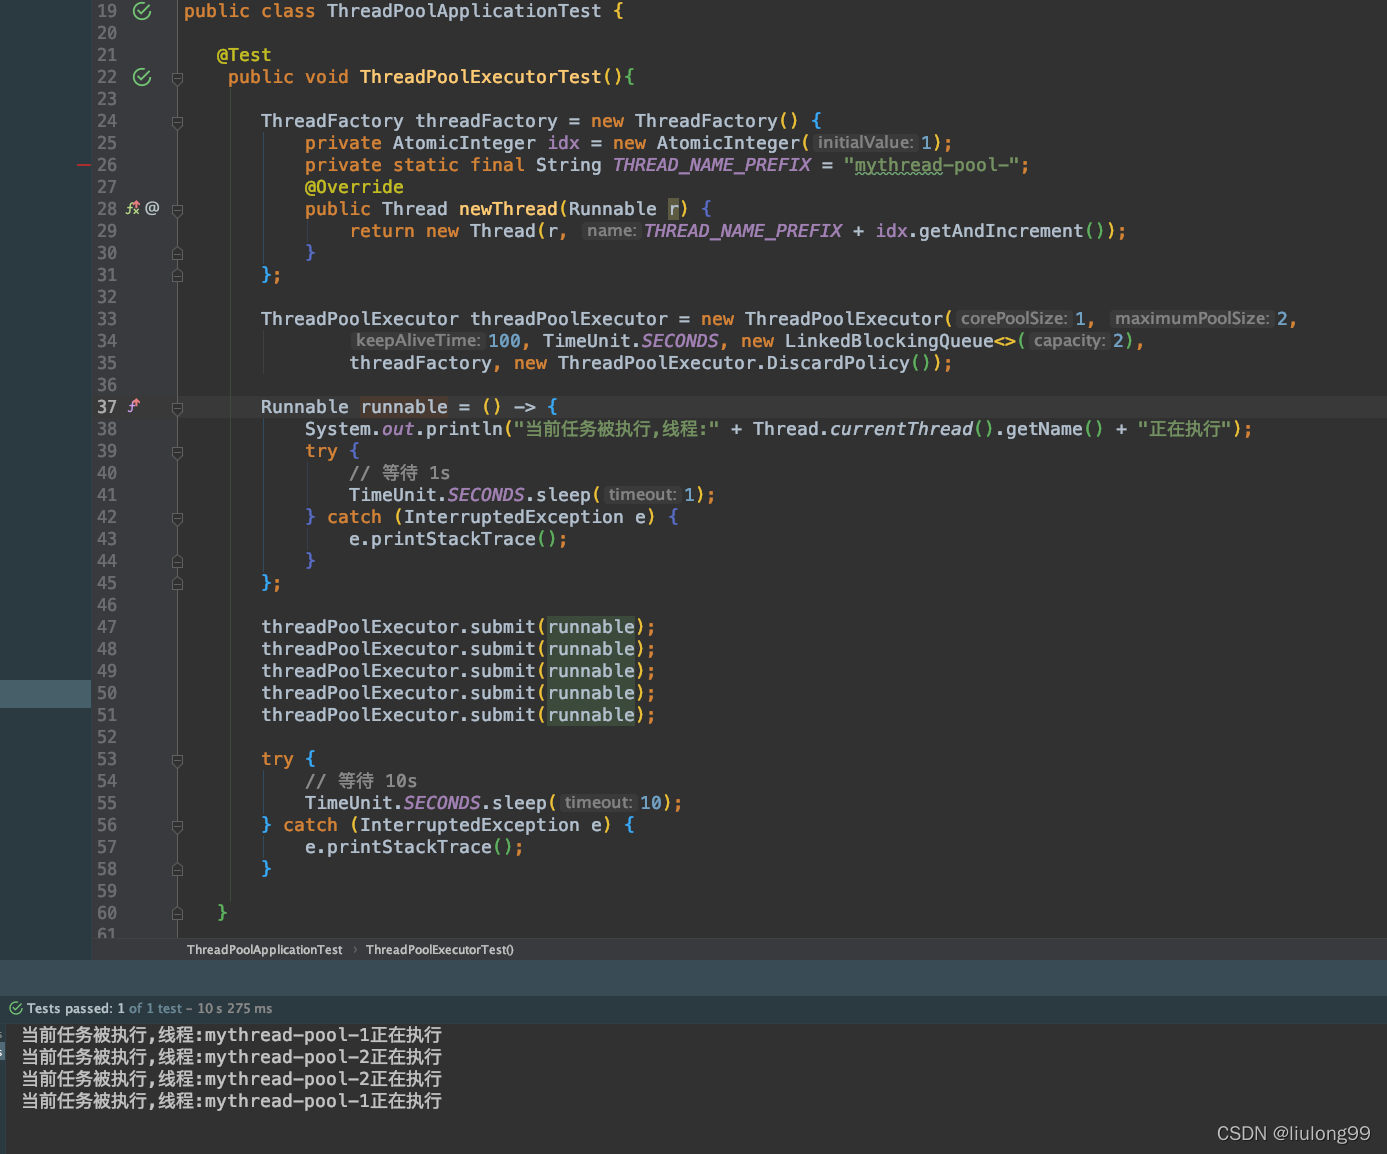Click line number 26 in the gutter

pos(107,165)
